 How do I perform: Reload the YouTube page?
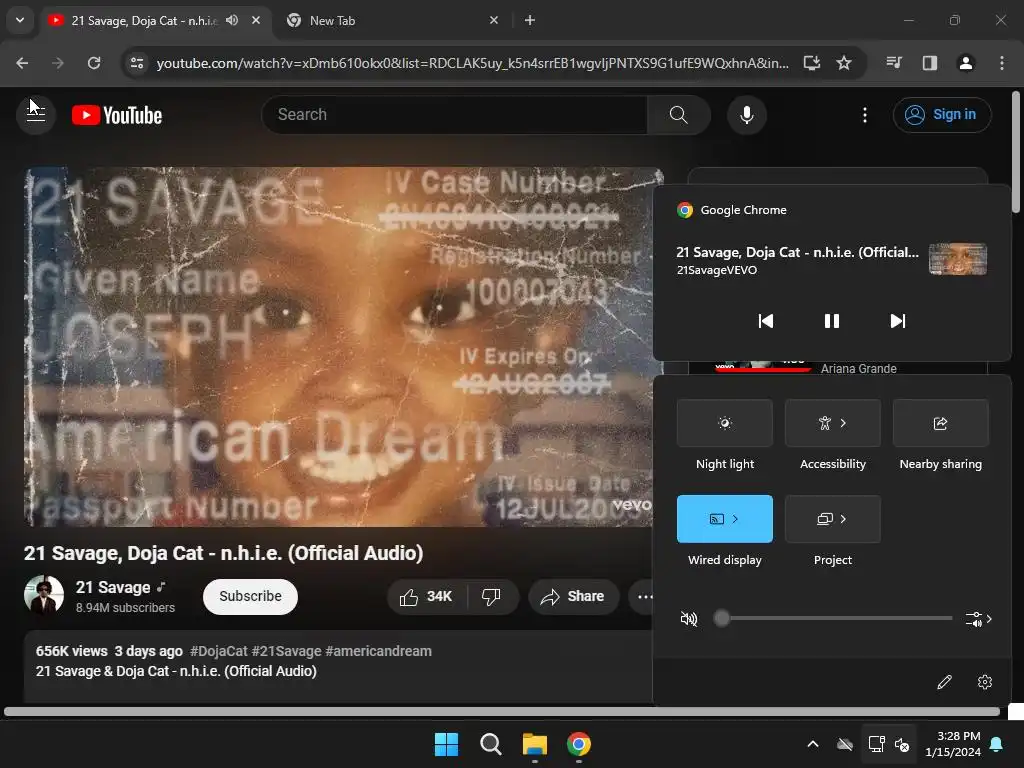pyautogui.click(x=94, y=63)
